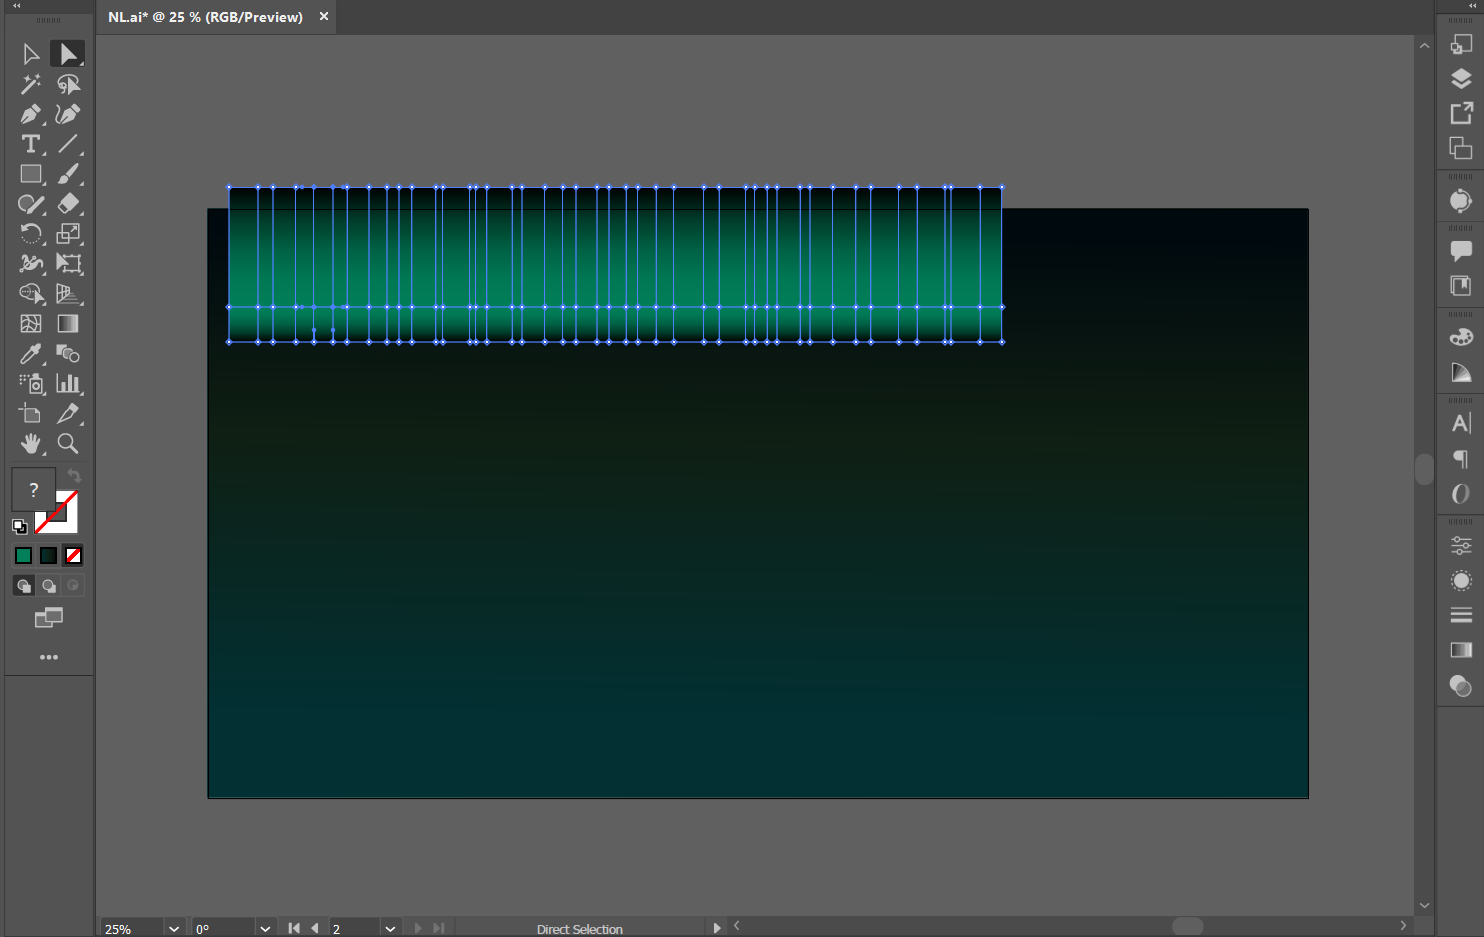Screen dimensions: 1484x937
Task: Select the Rotate tool
Action: click(x=31, y=234)
